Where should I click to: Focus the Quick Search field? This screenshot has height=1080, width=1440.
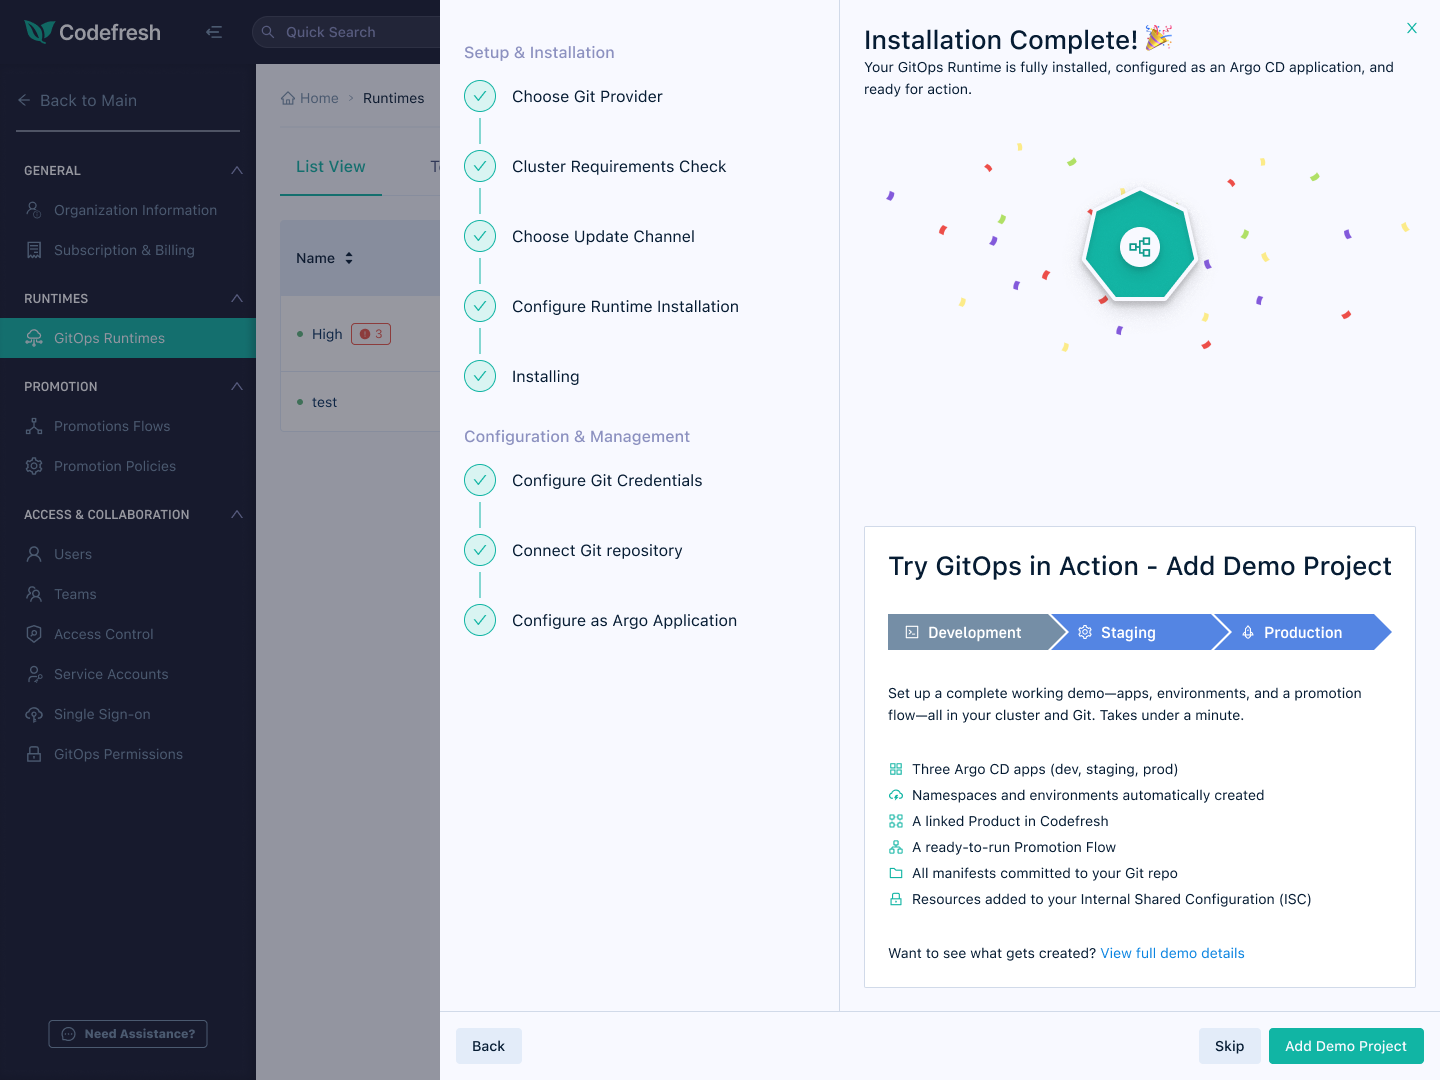pos(346,32)
